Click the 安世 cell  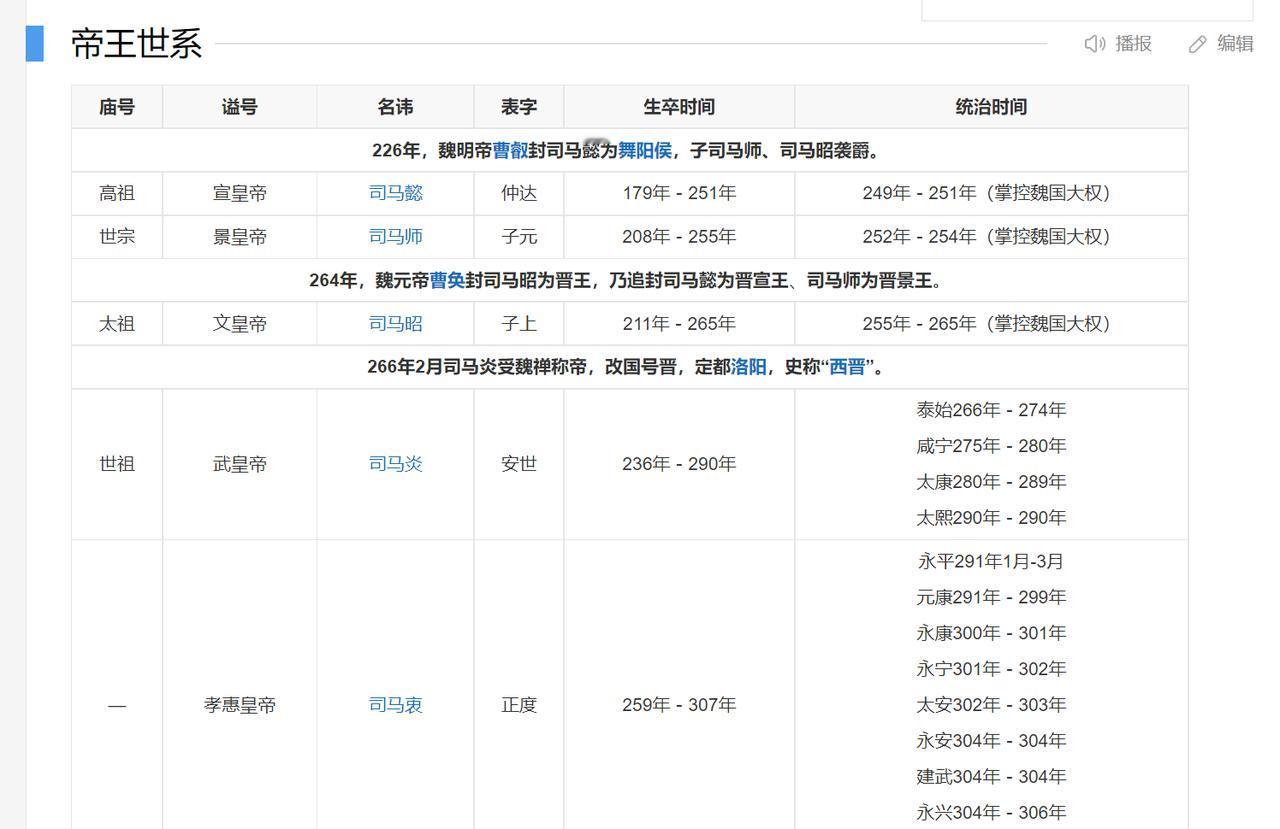point(519,464)
